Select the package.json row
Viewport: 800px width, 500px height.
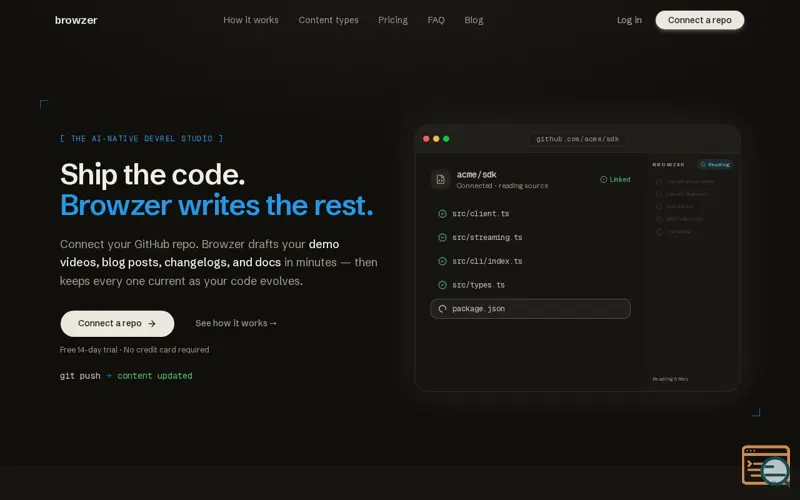[530, 309]
